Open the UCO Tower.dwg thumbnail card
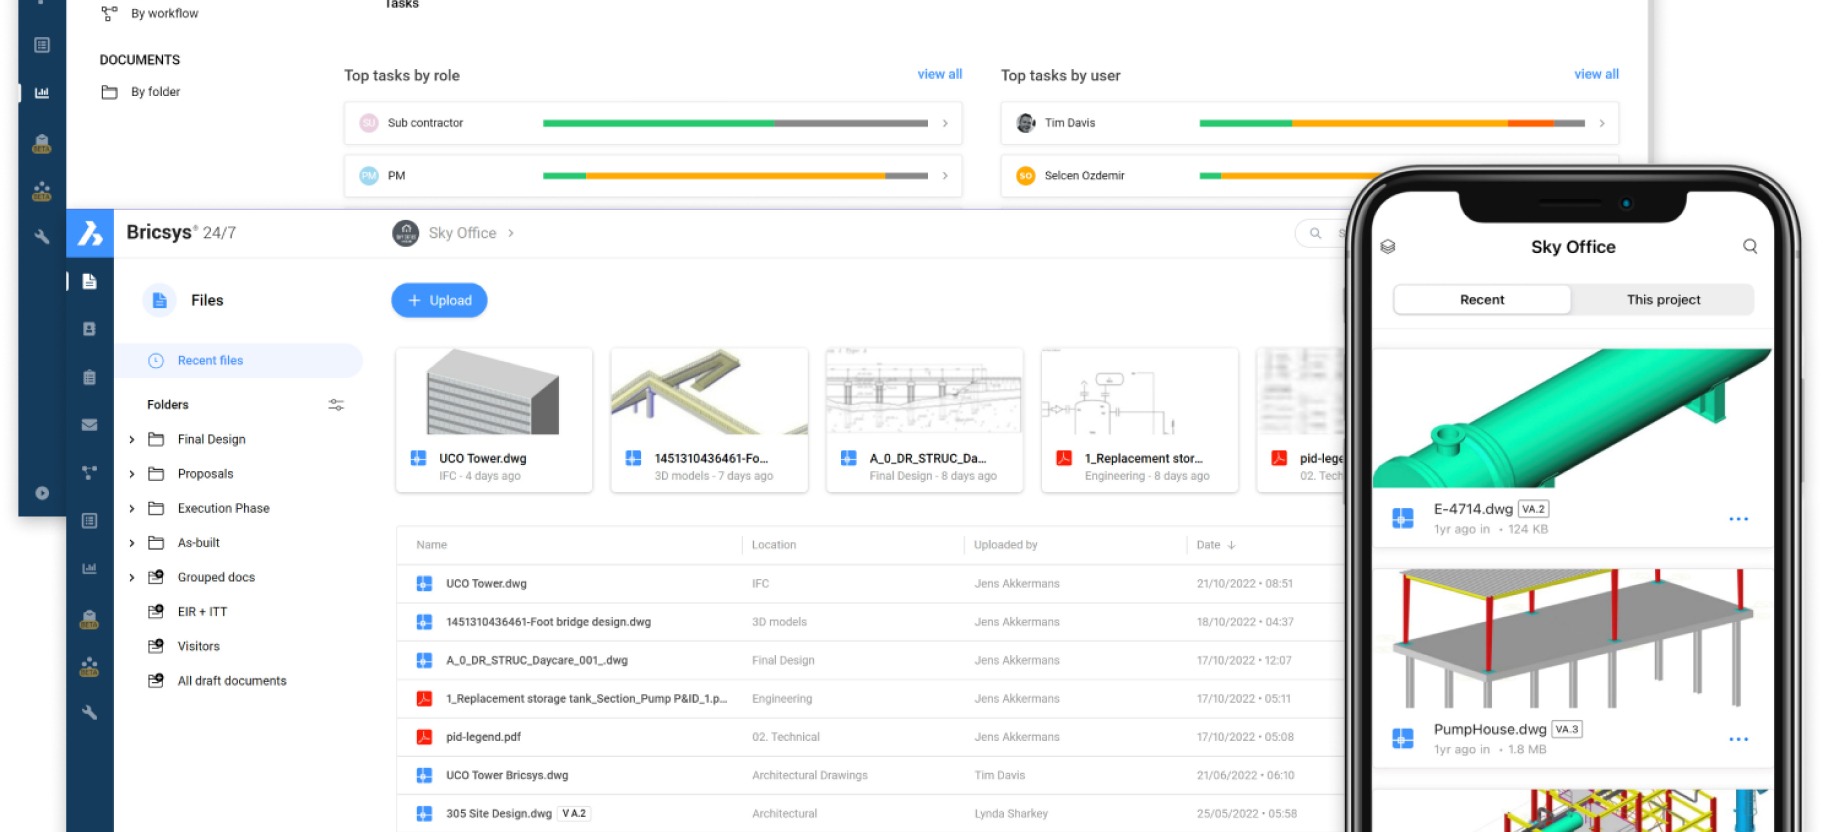Image resolution: width=1823 pixels, height=832 pixels. (x=494, y=420)
